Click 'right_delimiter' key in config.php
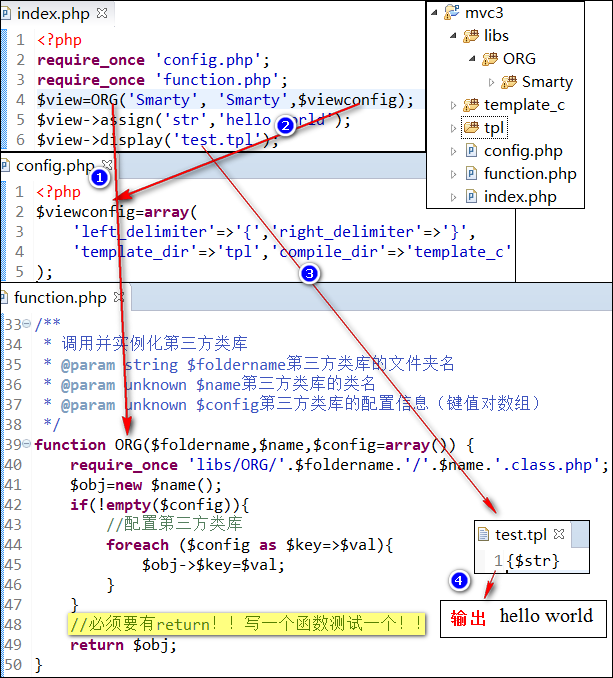The width and height of the screenshot is (613, 678). [346, 232]
